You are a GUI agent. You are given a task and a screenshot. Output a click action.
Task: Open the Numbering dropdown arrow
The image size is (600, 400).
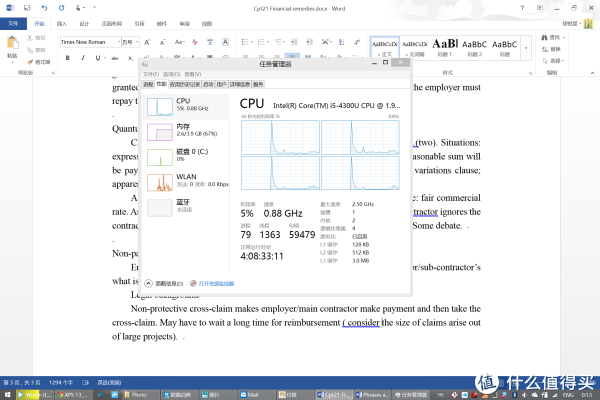(268, 42)
